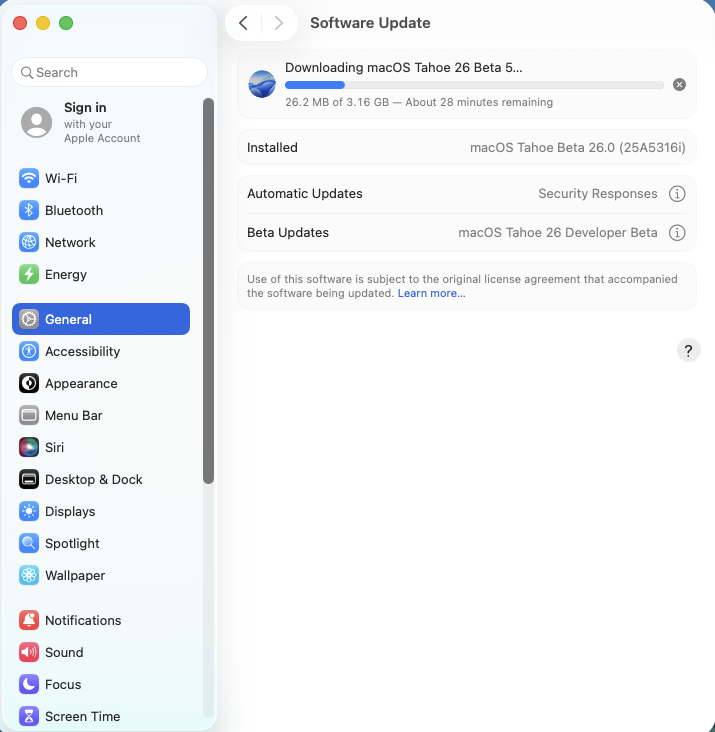Click the 28 minutes remaining text
The height and width of the screenshot is (732, 715).
(x=479, y=102)
